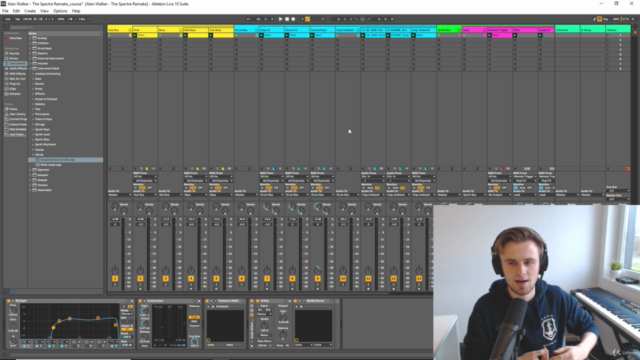Launch the first scene on Master track
640x360 pixels.
[608, 36]
